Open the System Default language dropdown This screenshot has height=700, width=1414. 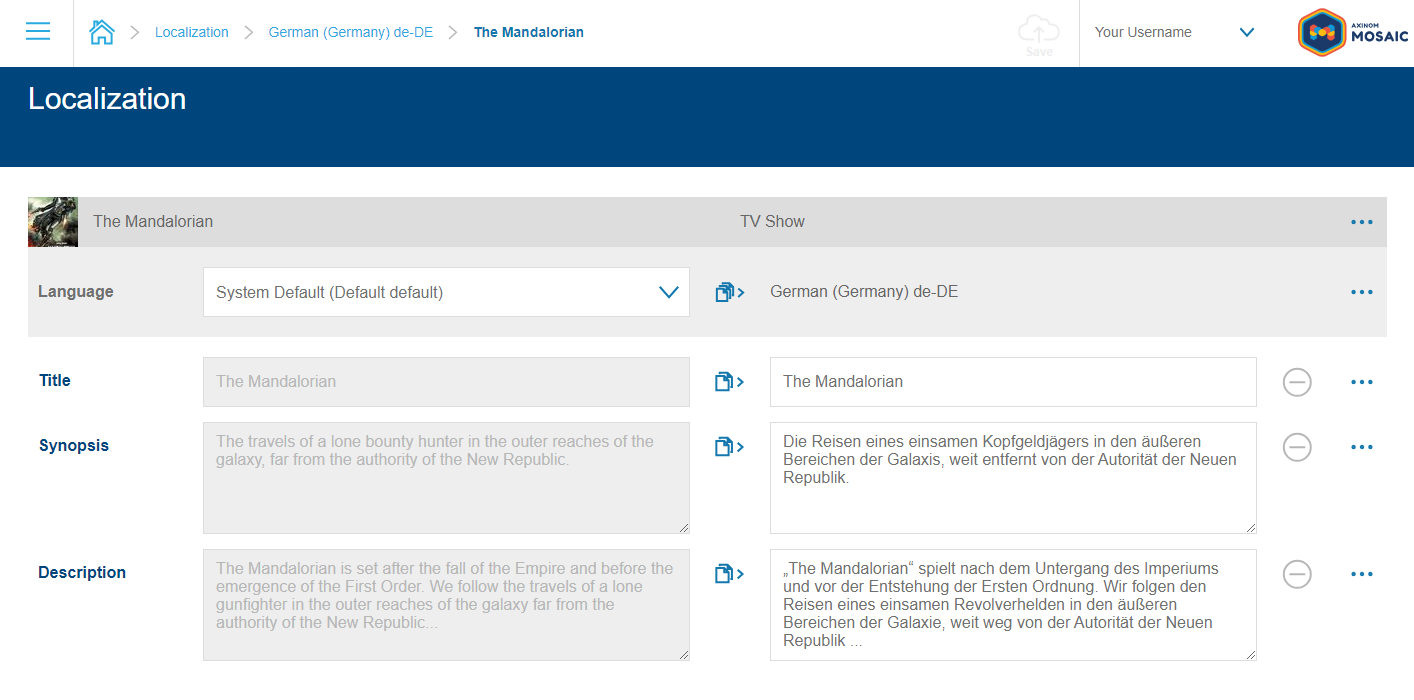446,292
